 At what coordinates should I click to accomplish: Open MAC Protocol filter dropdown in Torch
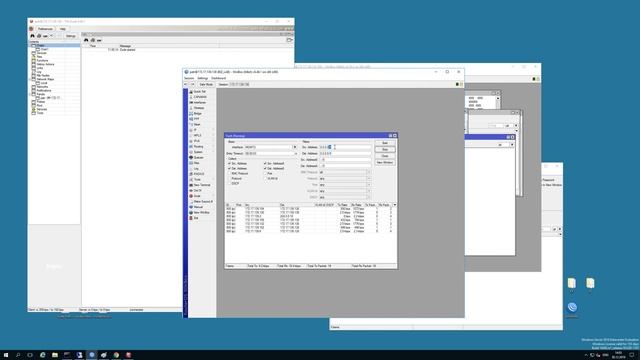pos(369,172)
